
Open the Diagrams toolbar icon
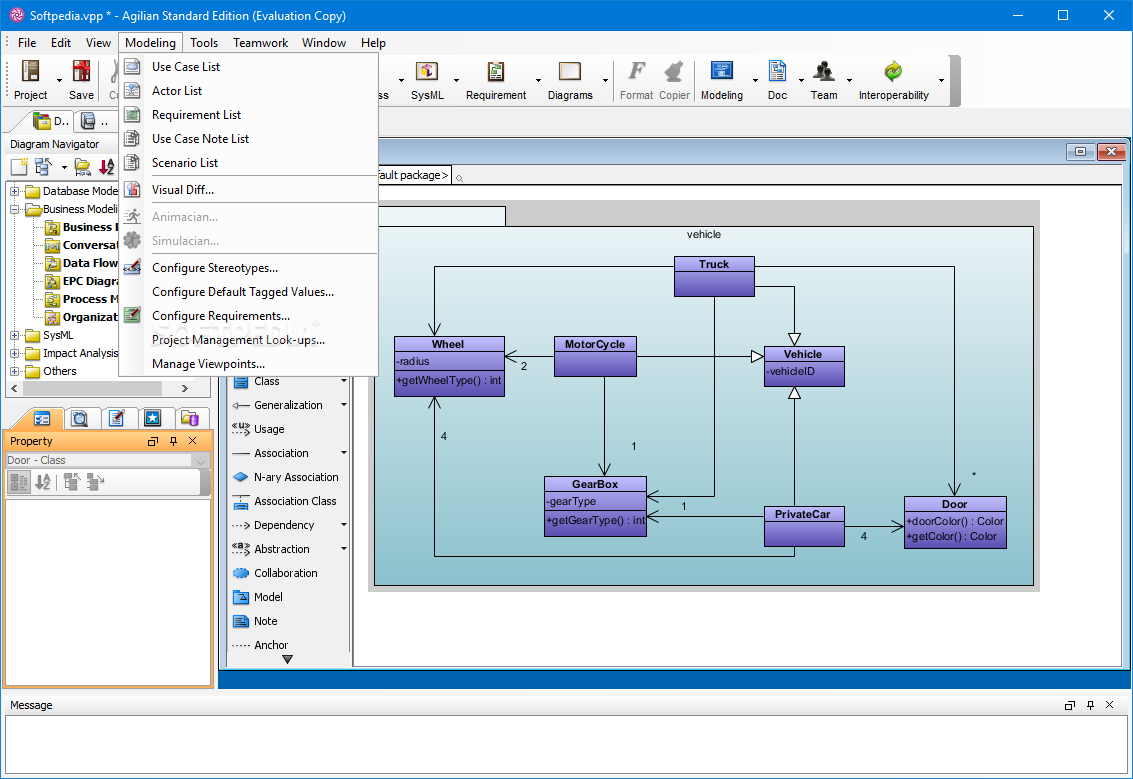click(x=569, y=79)
